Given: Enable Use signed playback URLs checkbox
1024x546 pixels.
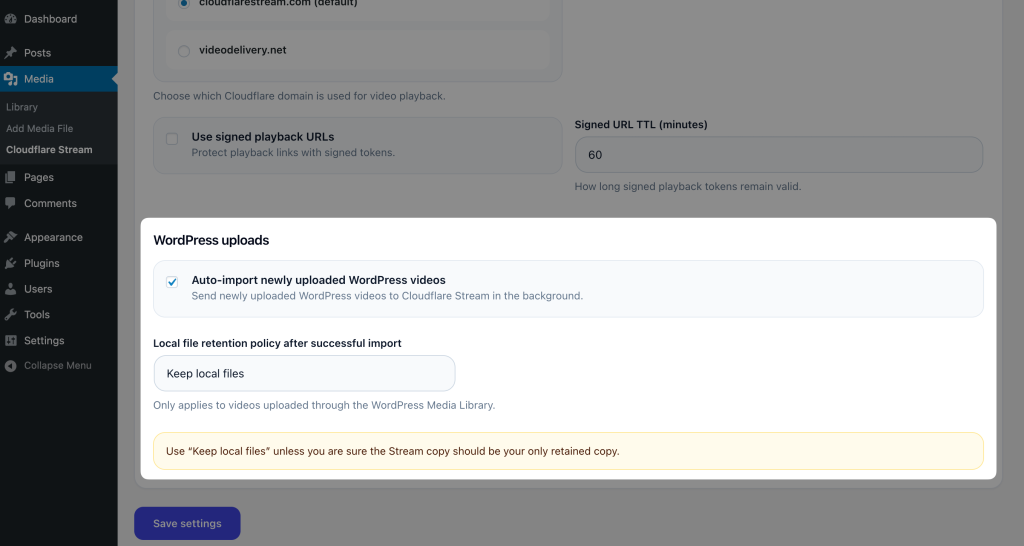Looking at the screenshot, I should click(172, 139).
